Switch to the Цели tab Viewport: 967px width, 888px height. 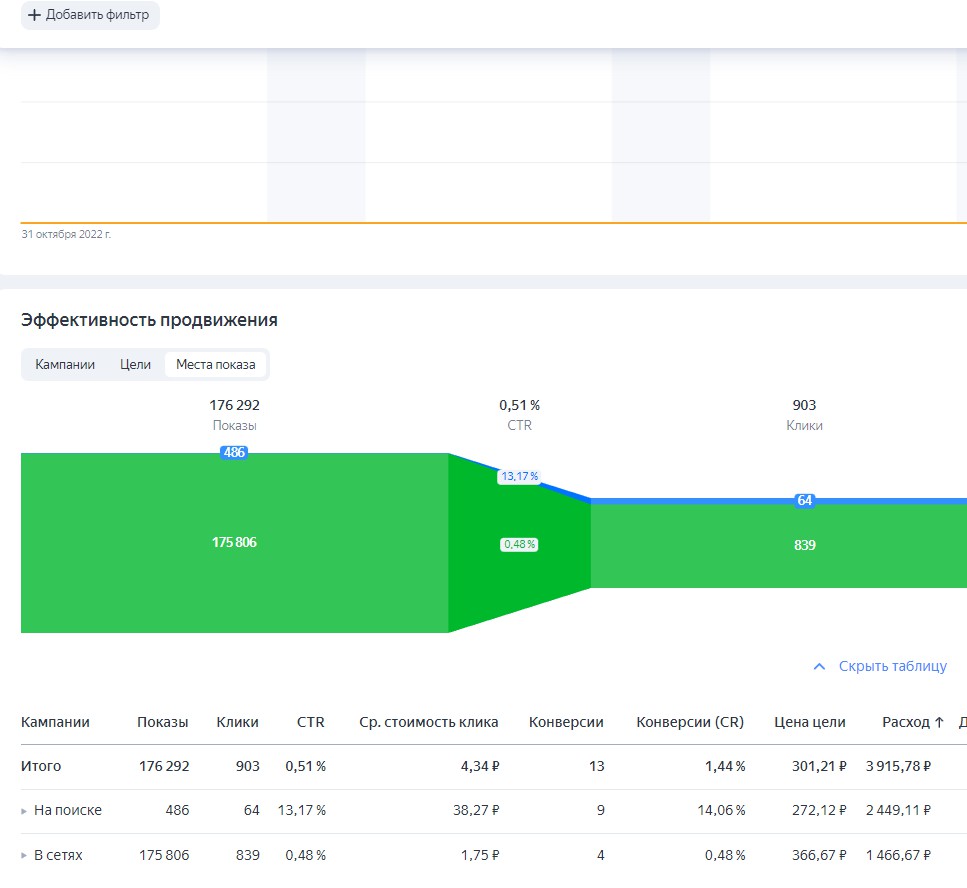click(x=135, y=364)
